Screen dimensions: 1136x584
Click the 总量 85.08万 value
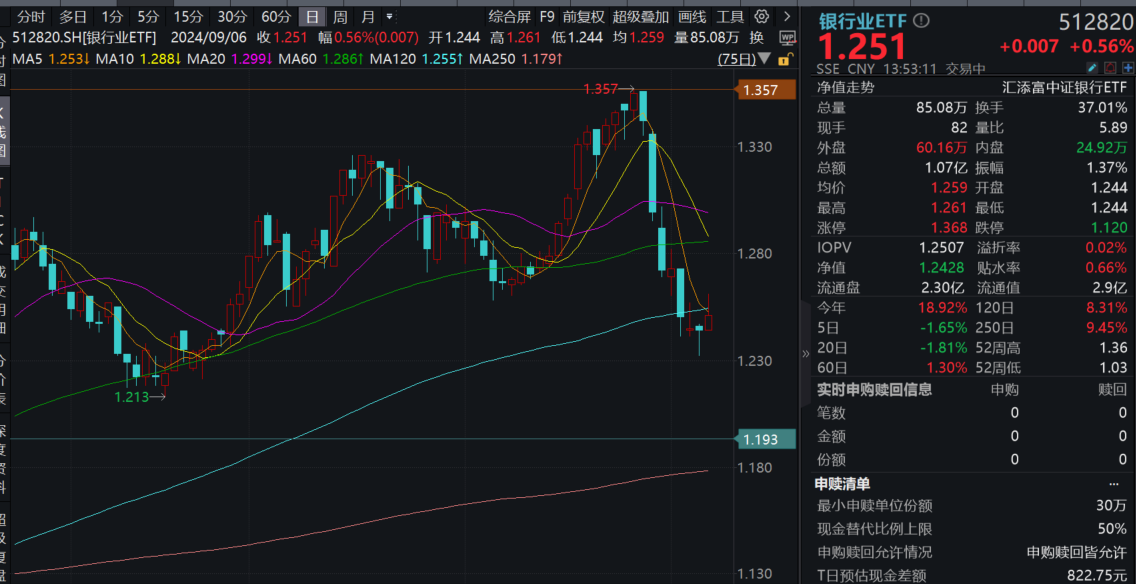(942, 108)
